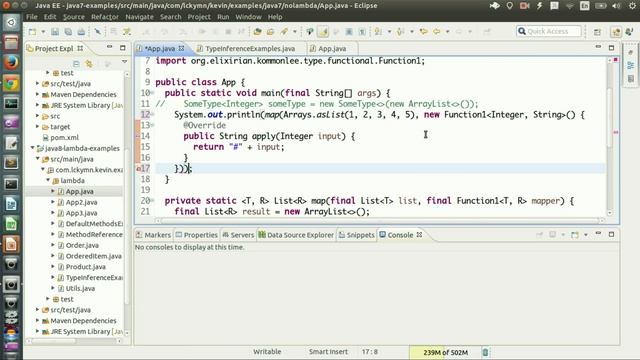The height and width of the screenshot is (360, 640).
Task: Run garbage collector trash icon
Action: pos(485,352)
